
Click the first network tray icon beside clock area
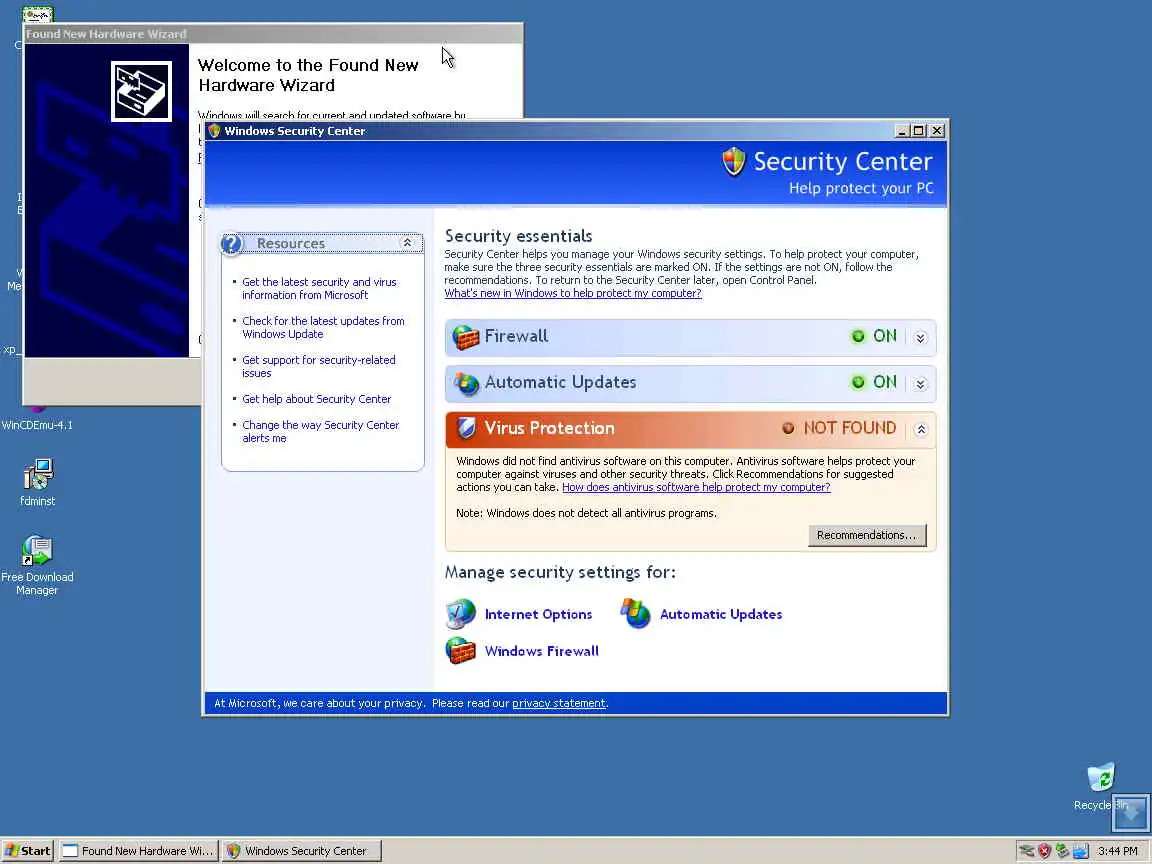coord(1026,851)
